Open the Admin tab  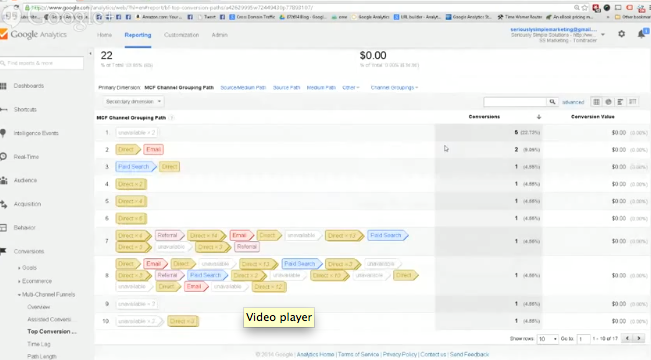coord(220,35)
